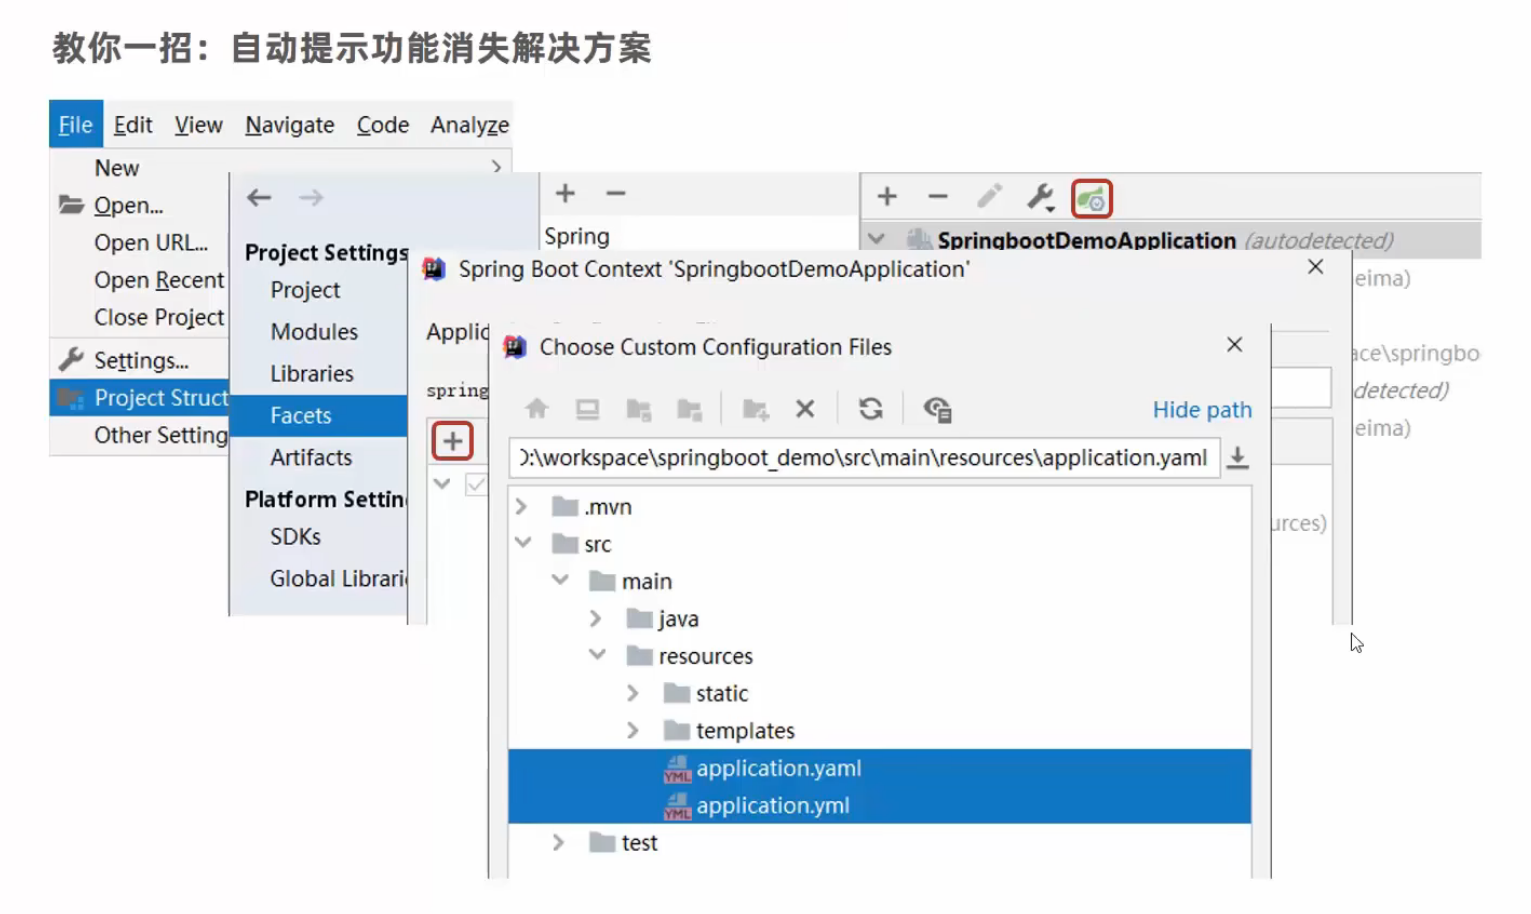1531x914 pixels.
Task: Click the New Folder icon in file chooser
Action: (755, 409)
